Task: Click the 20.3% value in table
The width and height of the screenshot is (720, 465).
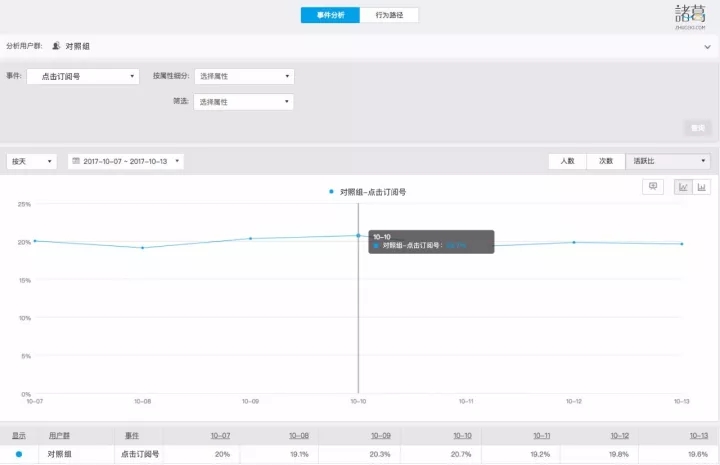Action: point(380,454)
